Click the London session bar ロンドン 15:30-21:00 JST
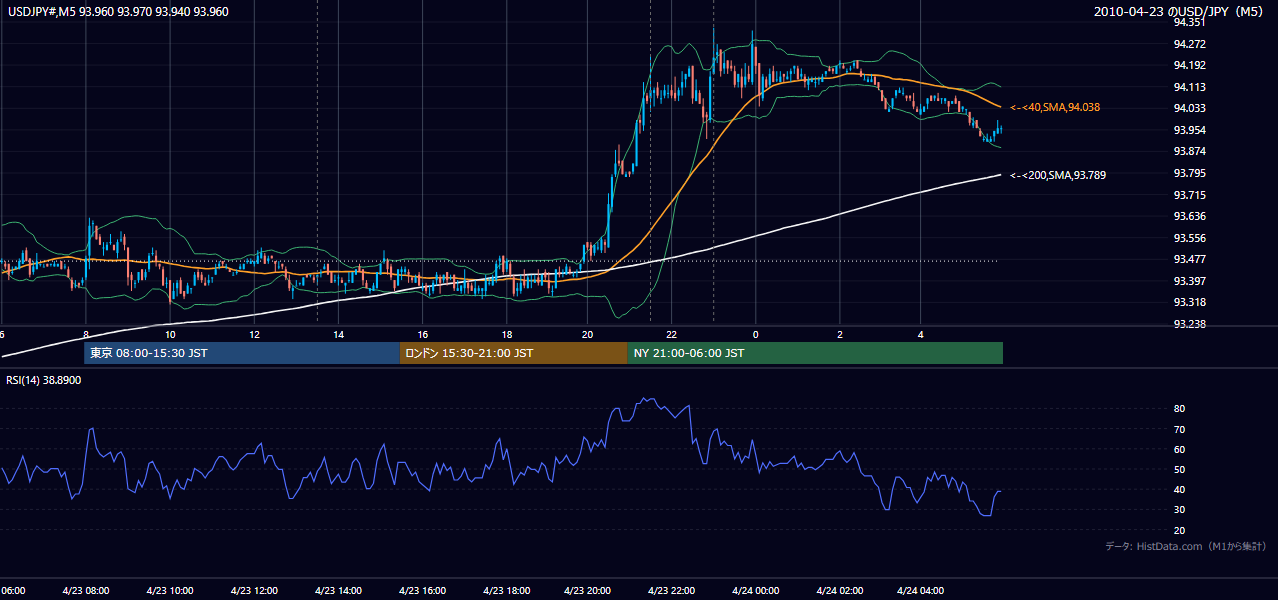The width and height of the screenshot is (1278, 600). tap(513, 353)
